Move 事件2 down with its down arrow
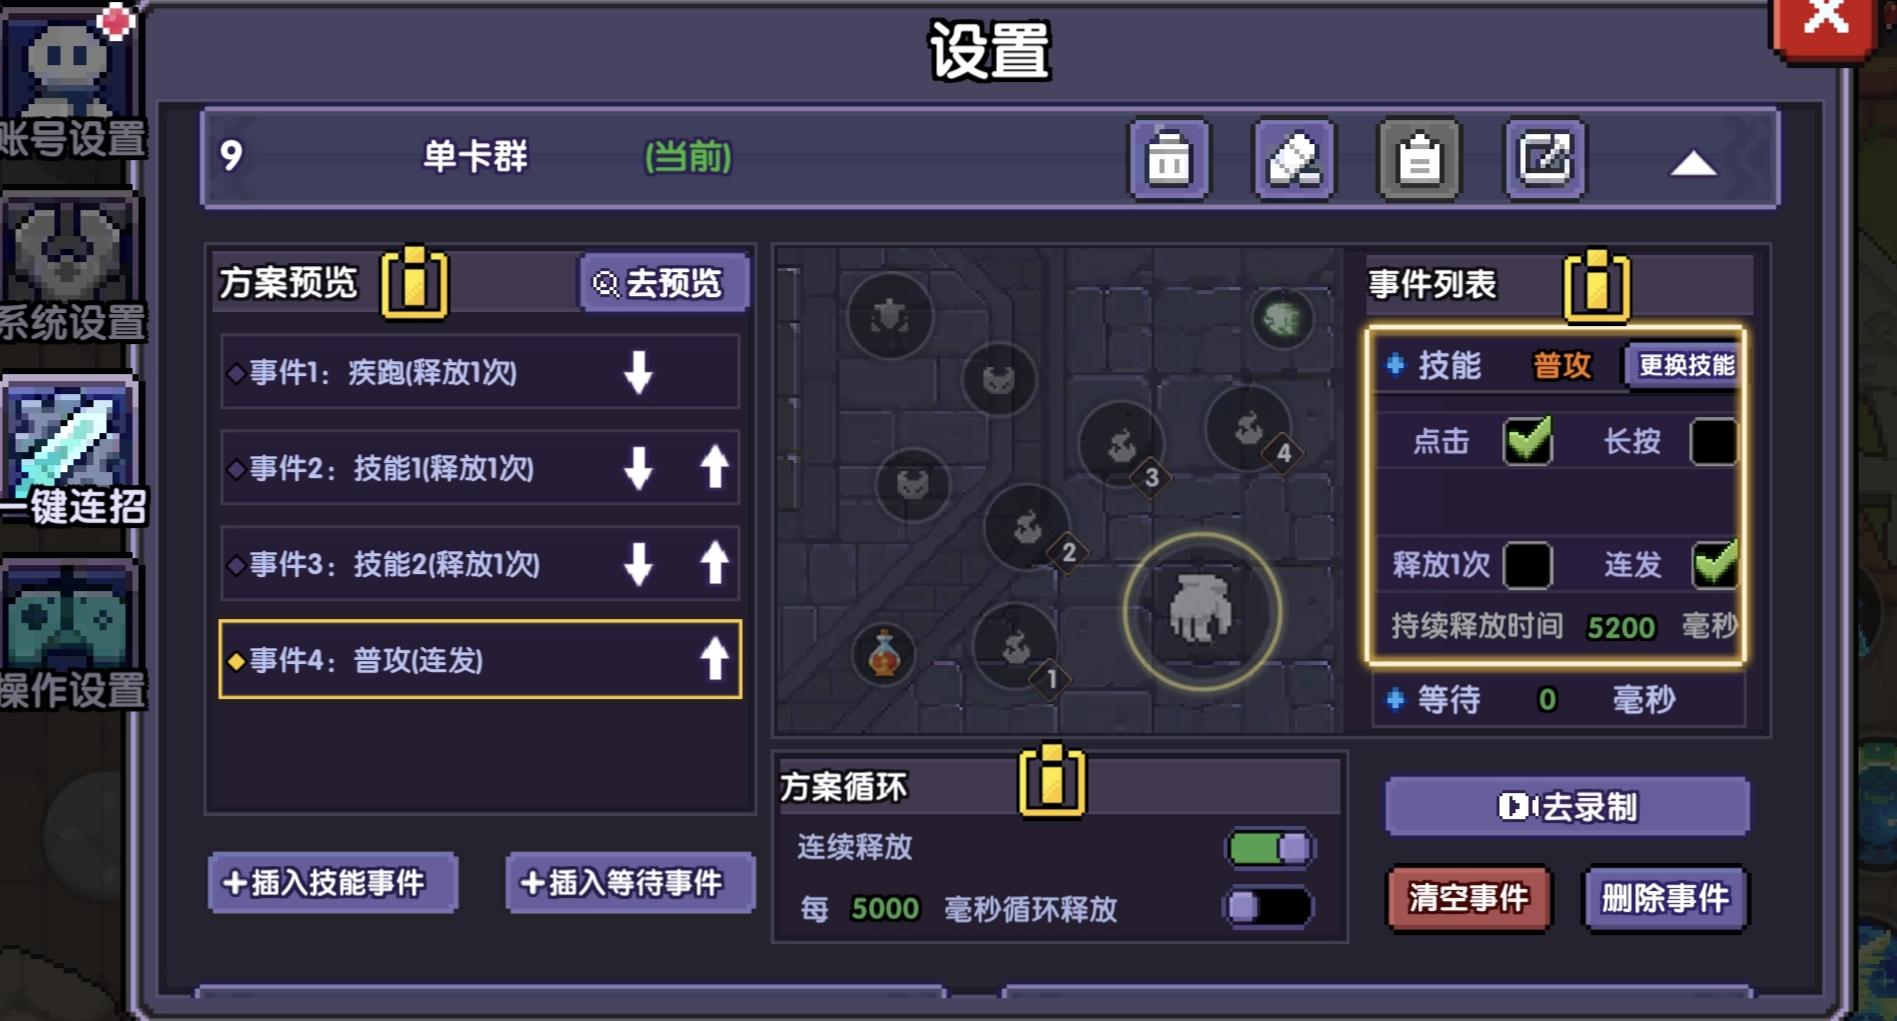1897x1021 pixels. click(638, 468)
